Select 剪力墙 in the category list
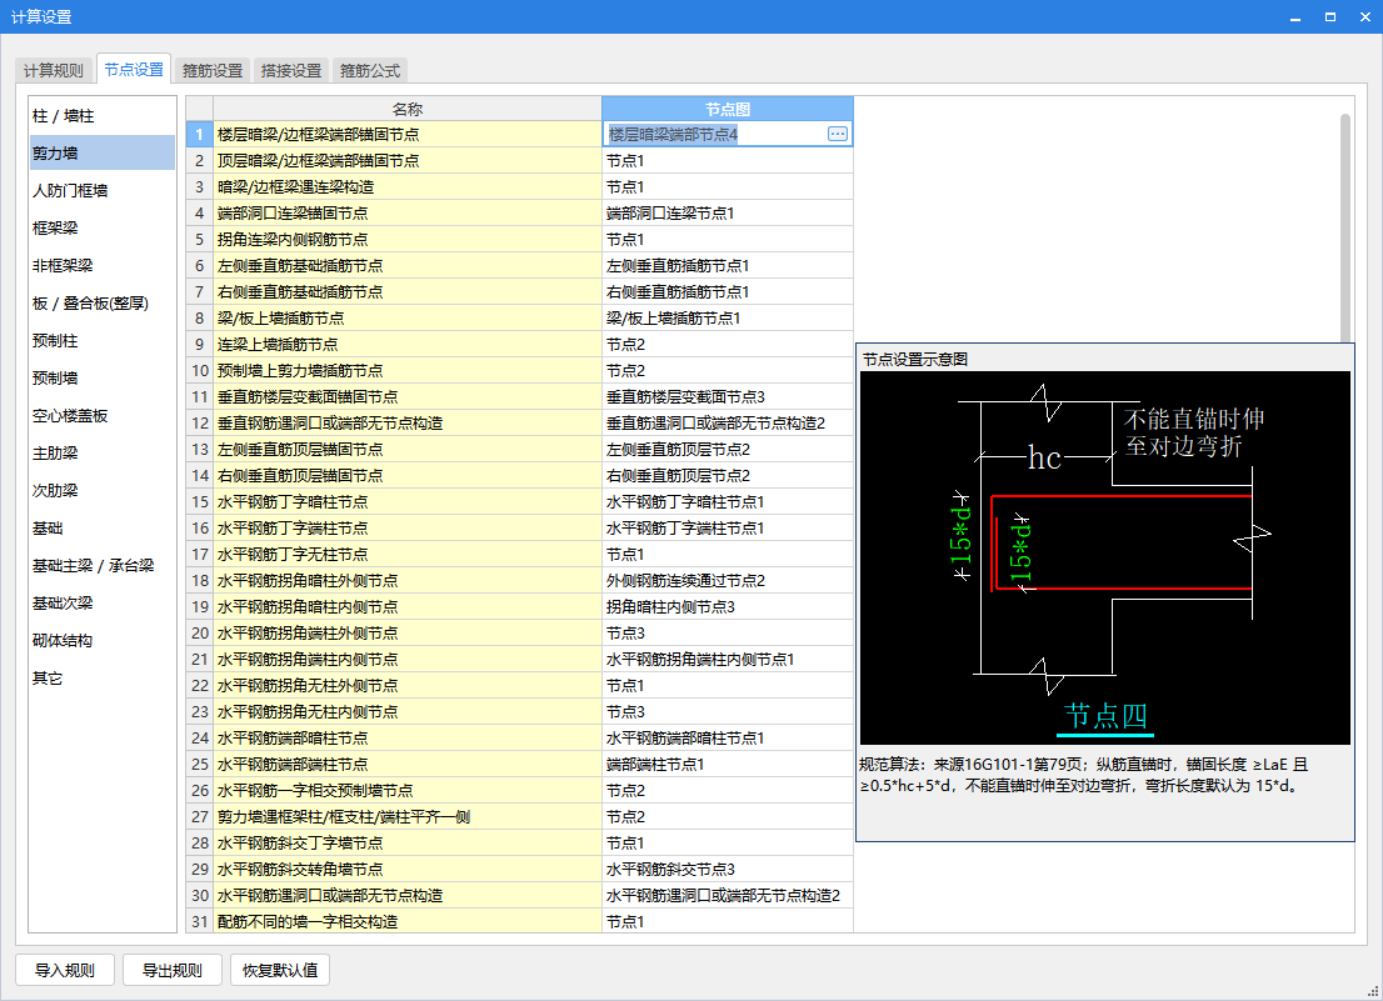 point(102,153)
